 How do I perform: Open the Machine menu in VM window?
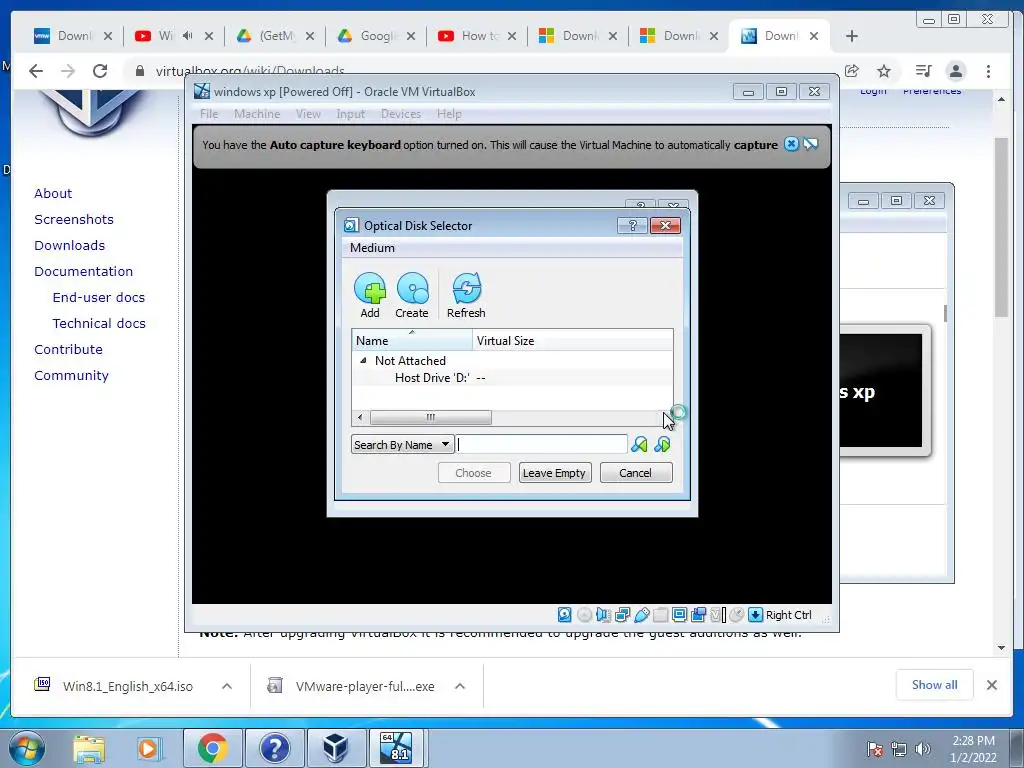pos(257,114)
